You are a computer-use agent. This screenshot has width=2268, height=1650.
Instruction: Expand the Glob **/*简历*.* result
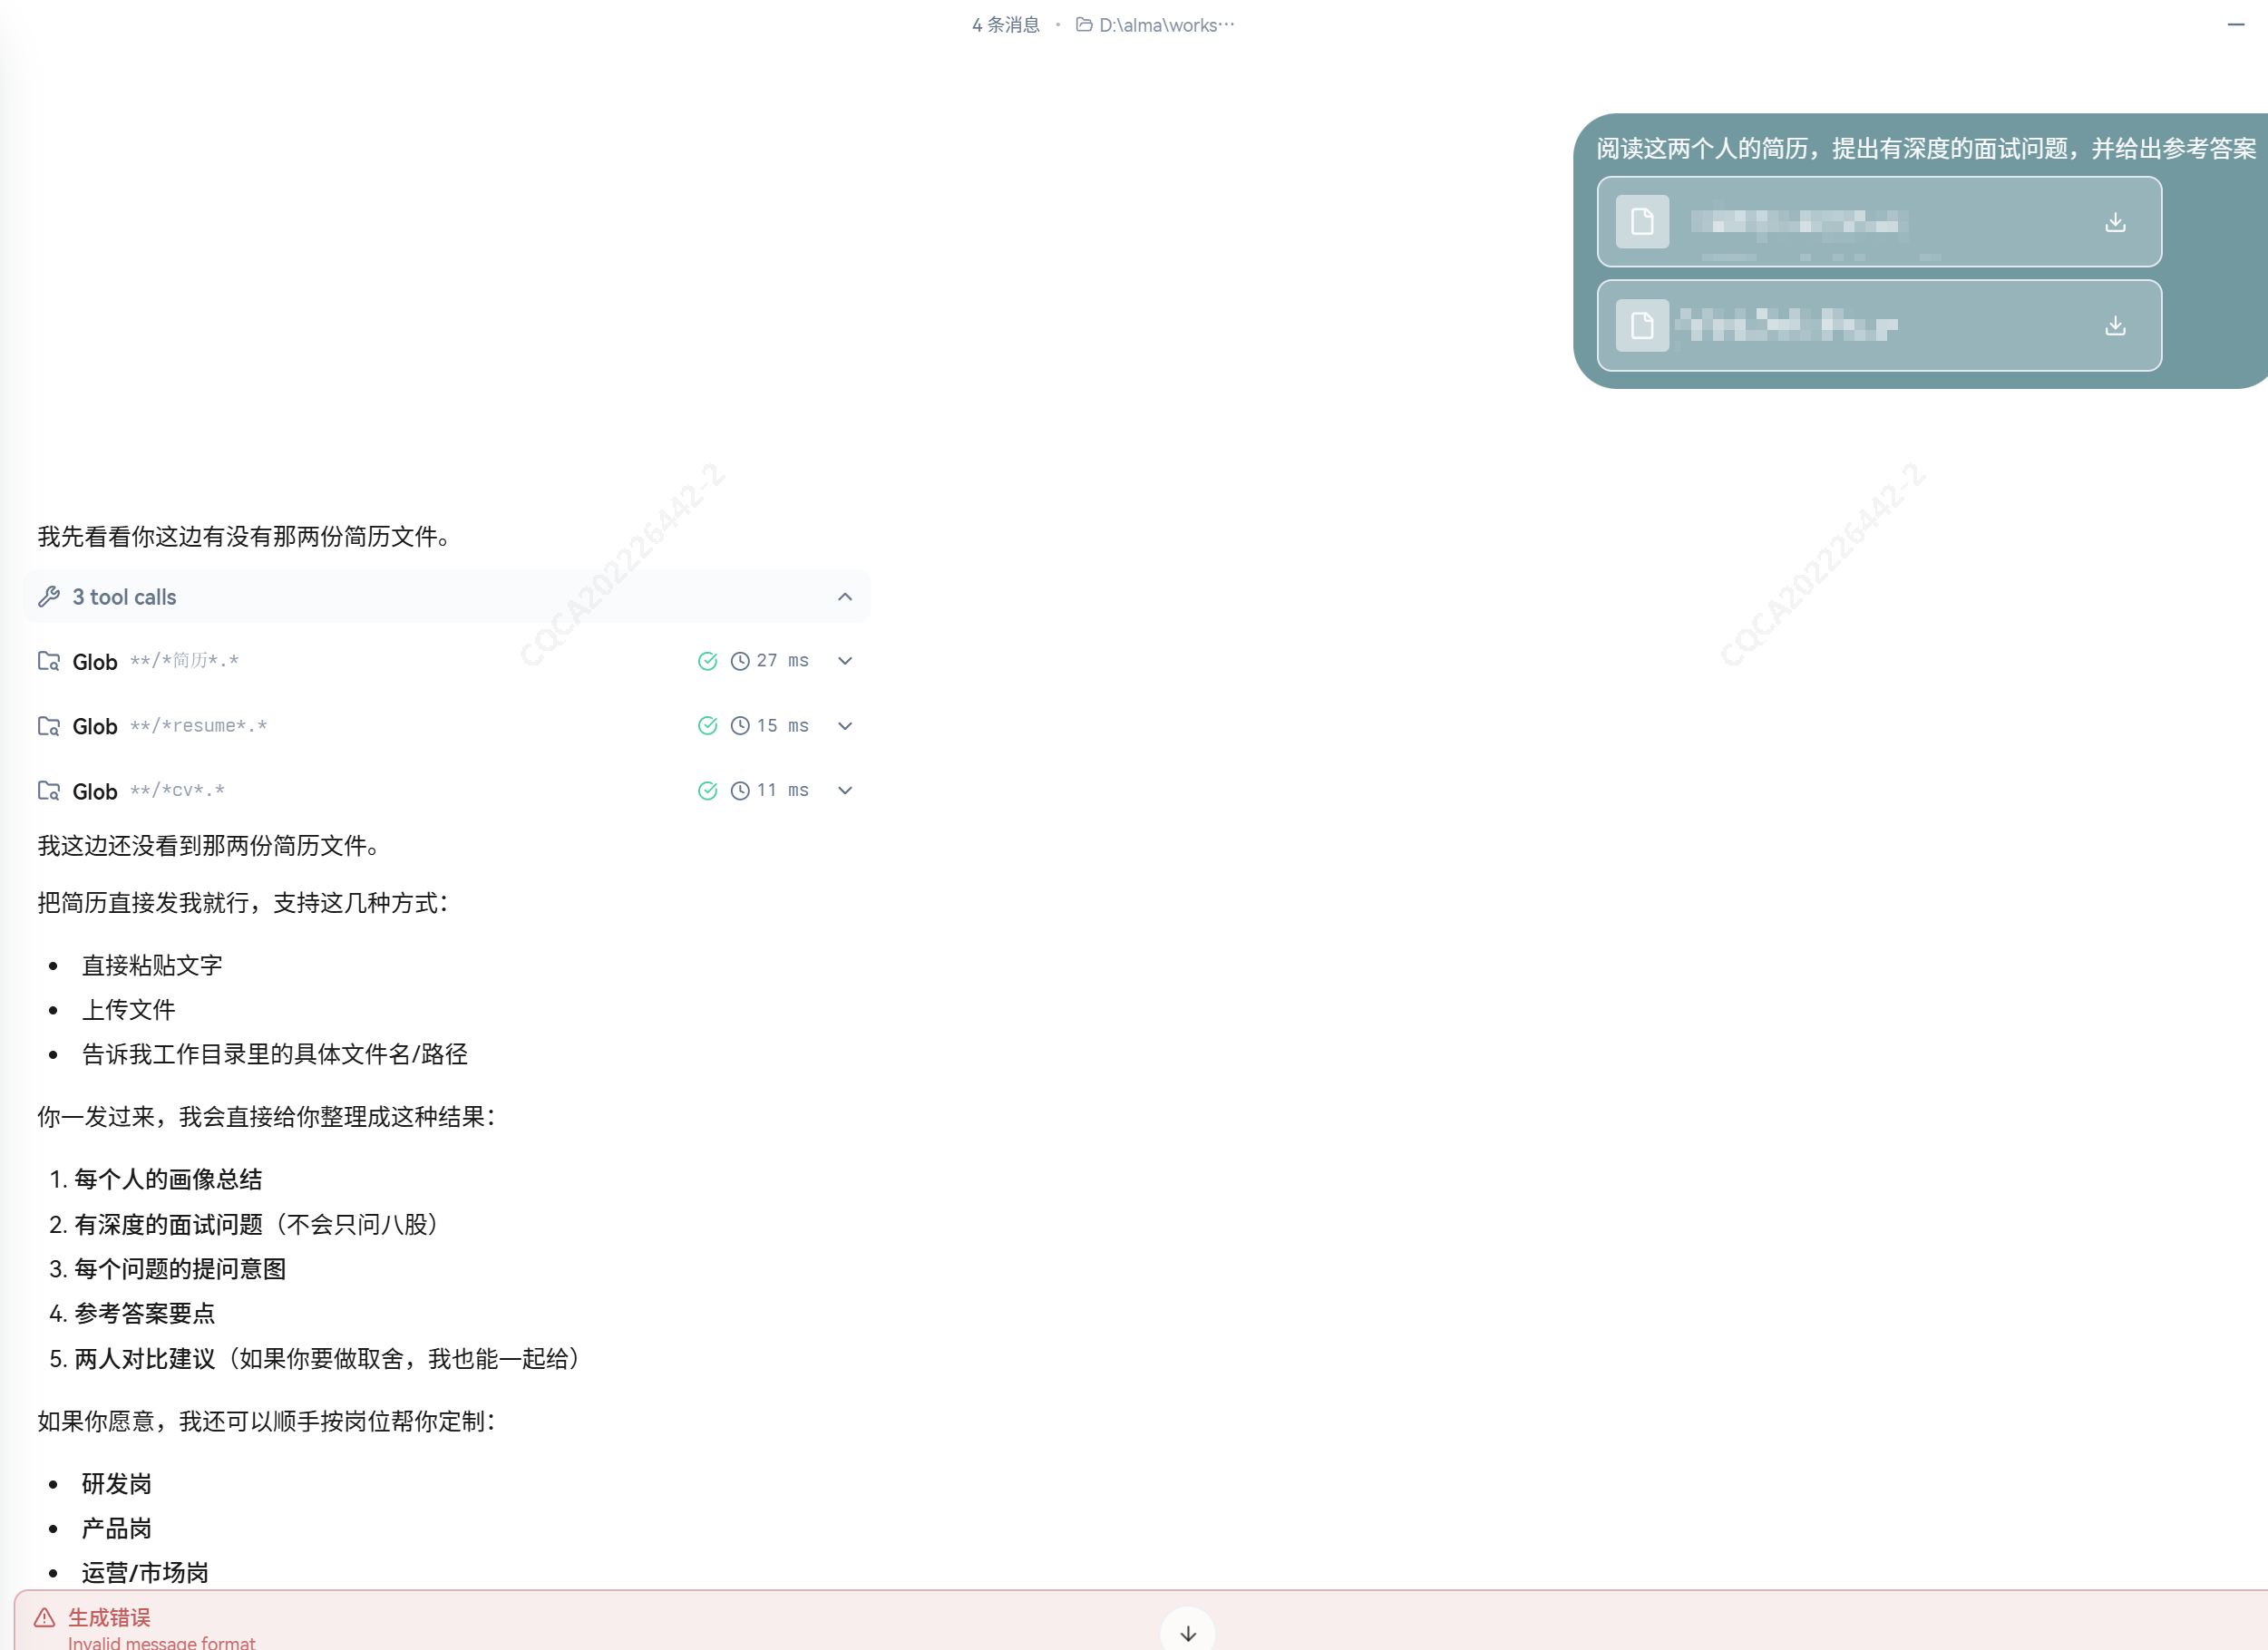pos(845,661)
